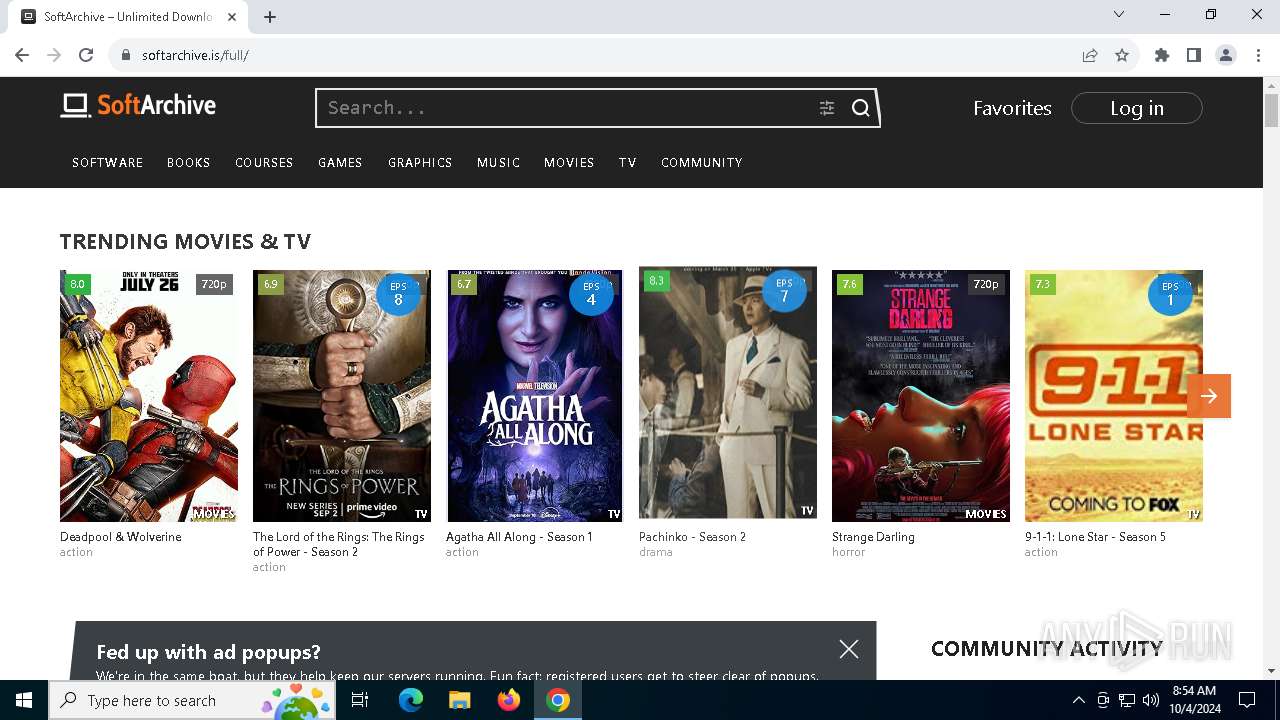The height and width of the screenshot is (720, 1280).
Task: Open 9-1-1 Lone Star poster
Action: click(x=1114, y=396)
